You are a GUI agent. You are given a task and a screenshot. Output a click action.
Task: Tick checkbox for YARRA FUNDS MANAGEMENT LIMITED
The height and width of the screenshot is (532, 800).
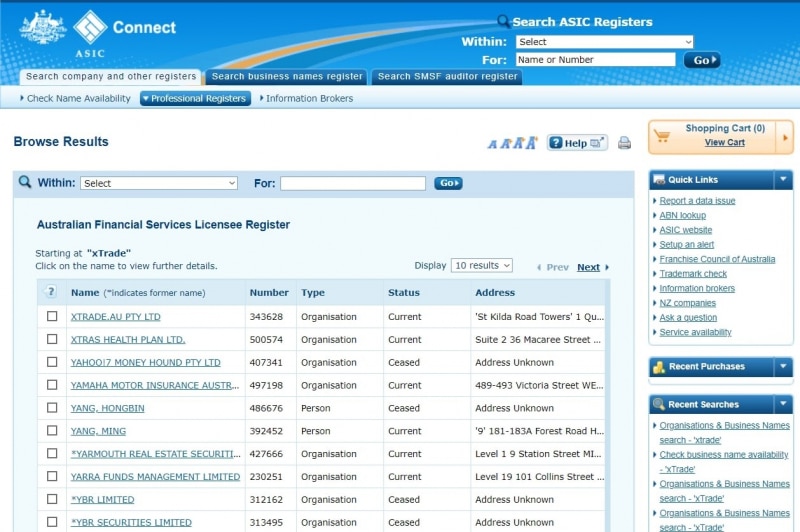pos(52,476)
